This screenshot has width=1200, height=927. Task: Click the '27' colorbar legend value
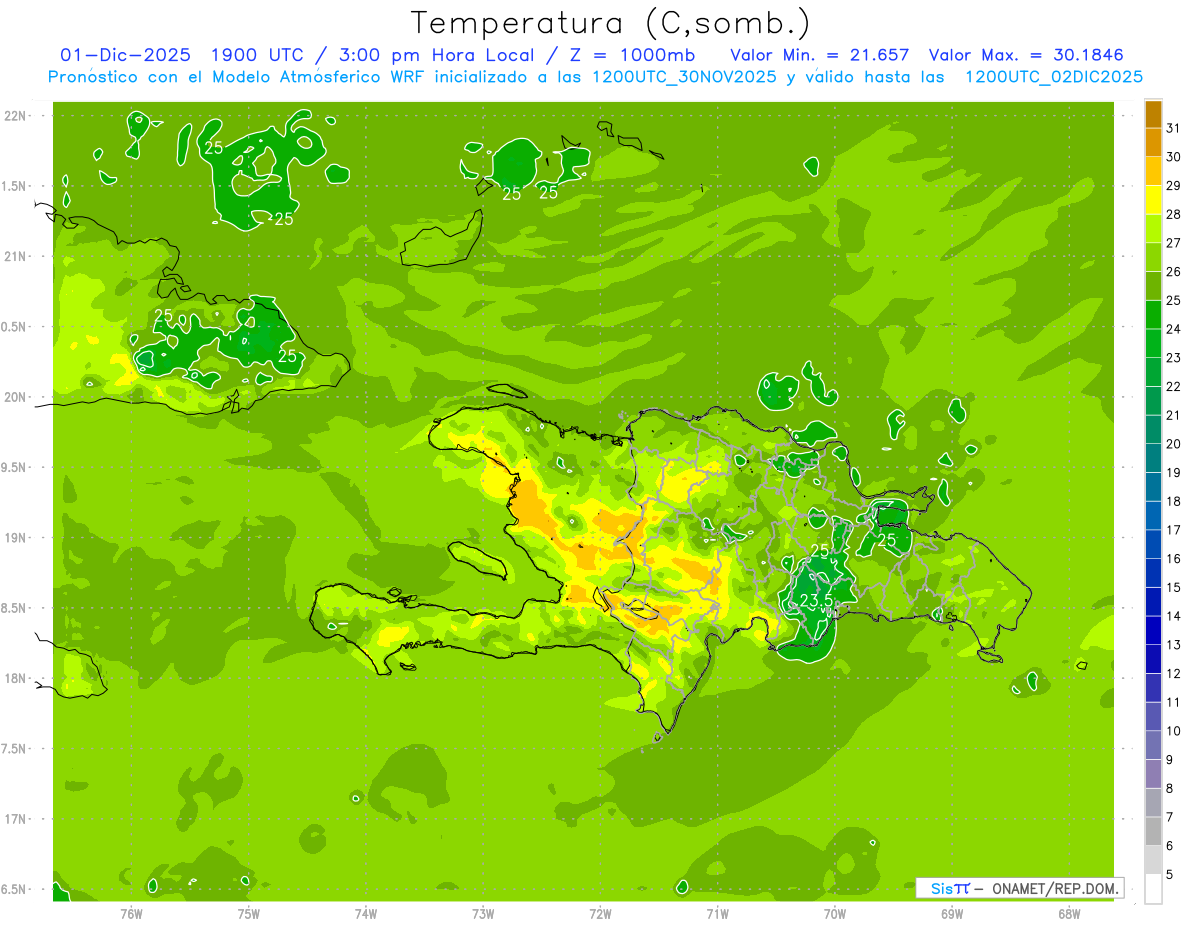[1174, 242]
